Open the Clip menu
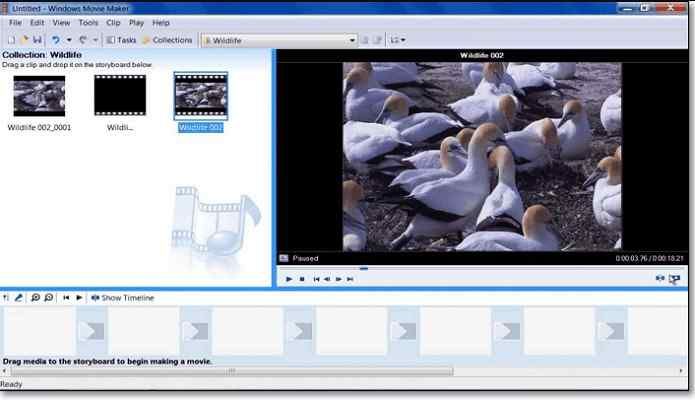 pyautogui.click(x=114, y=22)
